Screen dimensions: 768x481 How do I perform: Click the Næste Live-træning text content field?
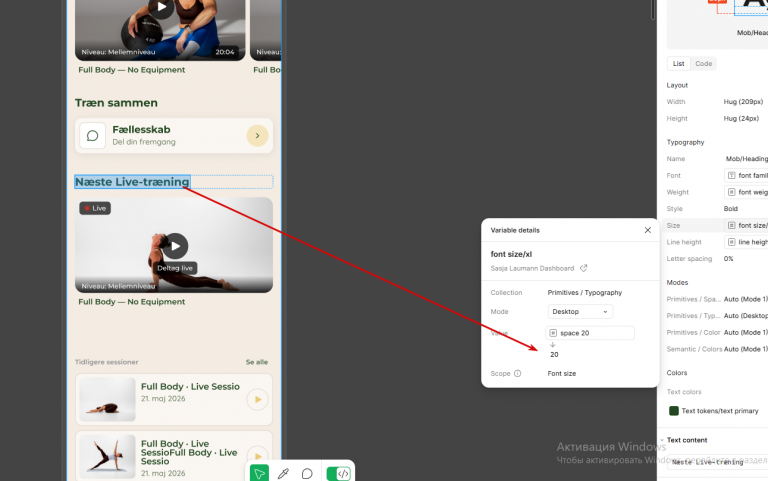(x=717, y=462)
